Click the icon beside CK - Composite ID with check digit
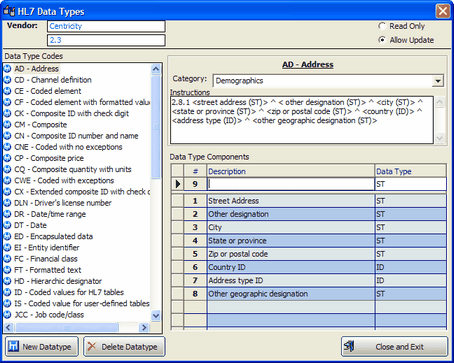The width and height of the screenshot is (454, 363). click(7, 113)
